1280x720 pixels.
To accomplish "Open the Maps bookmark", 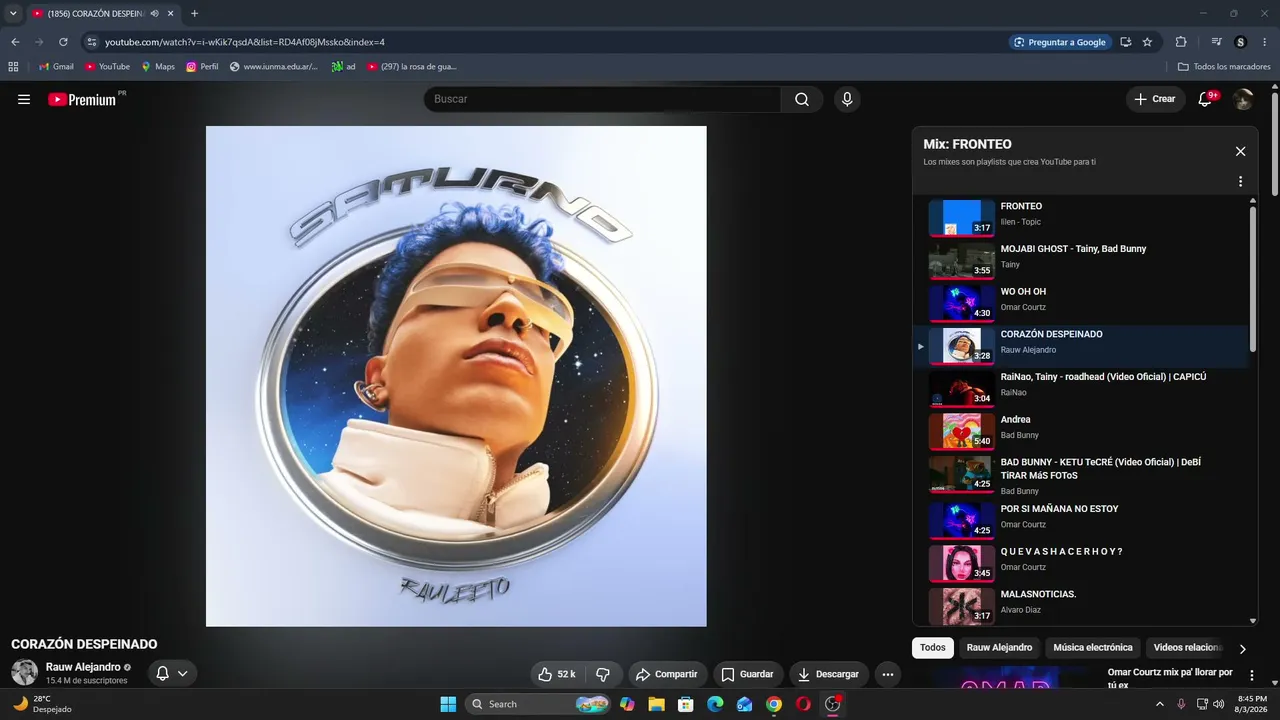I will [157, 67].
